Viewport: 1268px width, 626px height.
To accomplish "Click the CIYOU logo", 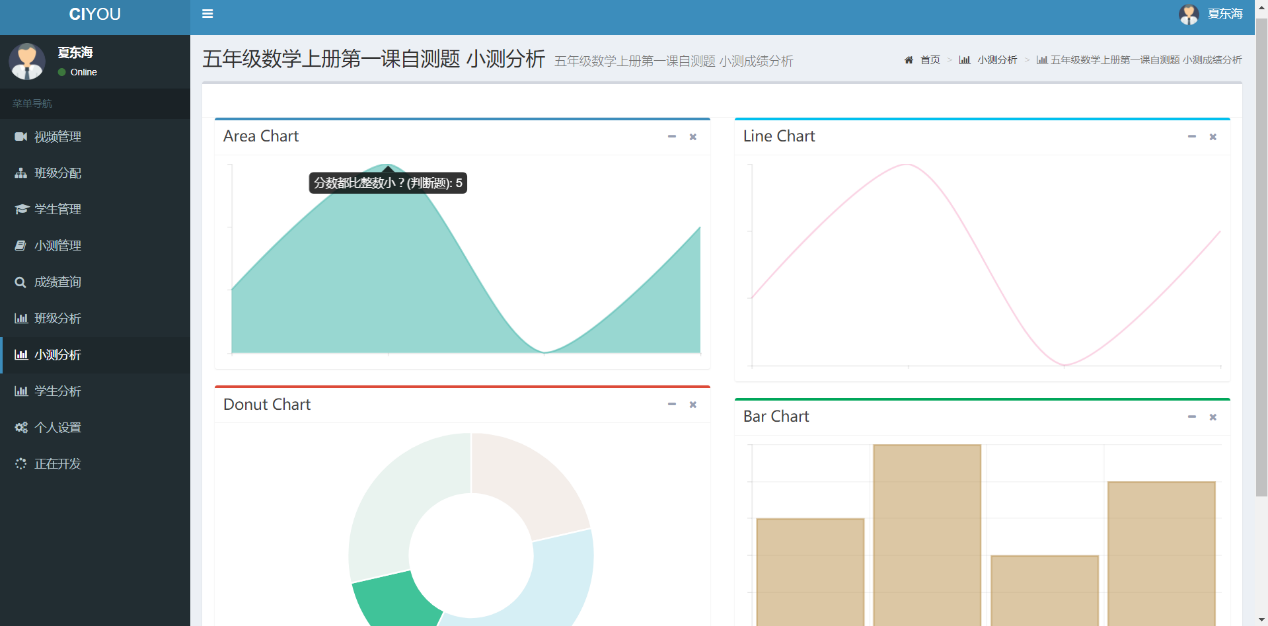I will tap(95, 14).
